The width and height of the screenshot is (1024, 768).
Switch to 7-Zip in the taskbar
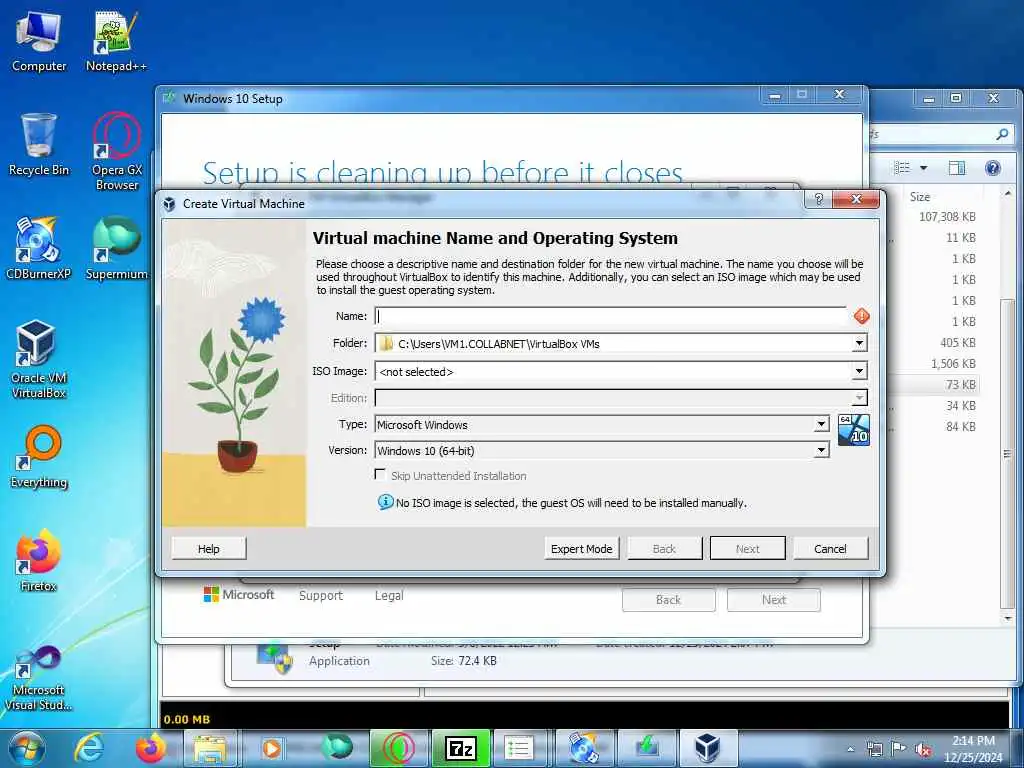[460, 748]
